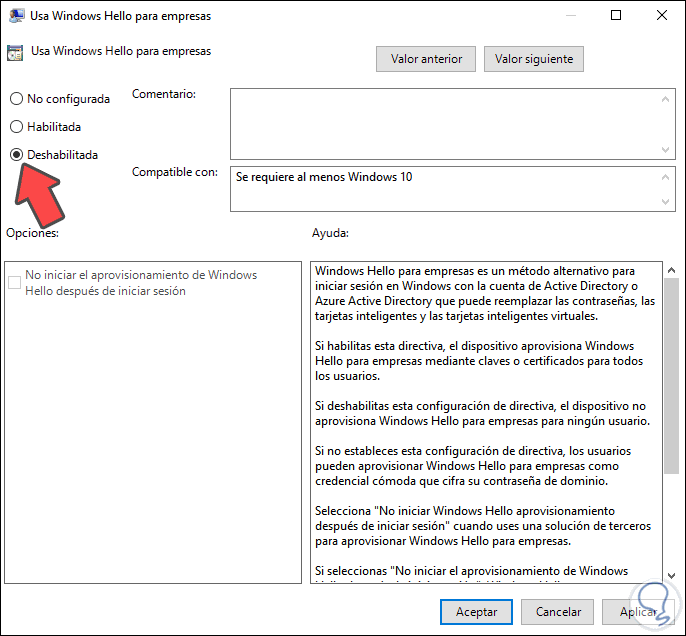Tick the No iniciar el aprovisionamiento checkbox
686x636 pixels.
[14, 283]
